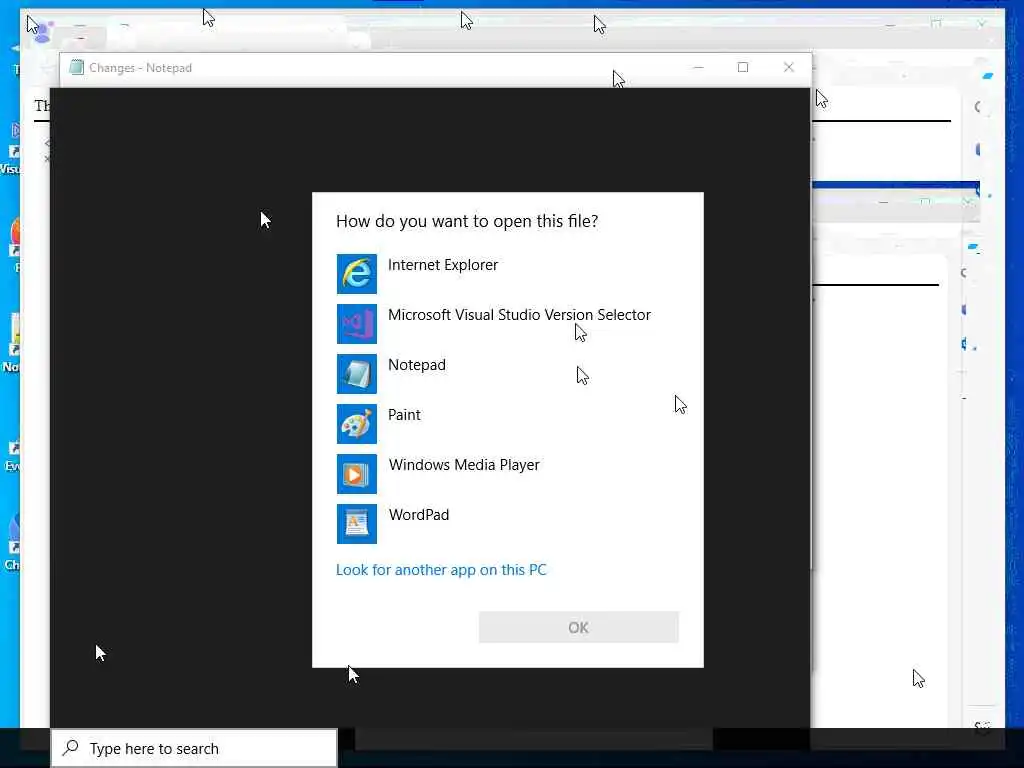Click the search magnifier icon in taskbar
The height and width of the screenshot is (768, 1024).
click(71, 748)
